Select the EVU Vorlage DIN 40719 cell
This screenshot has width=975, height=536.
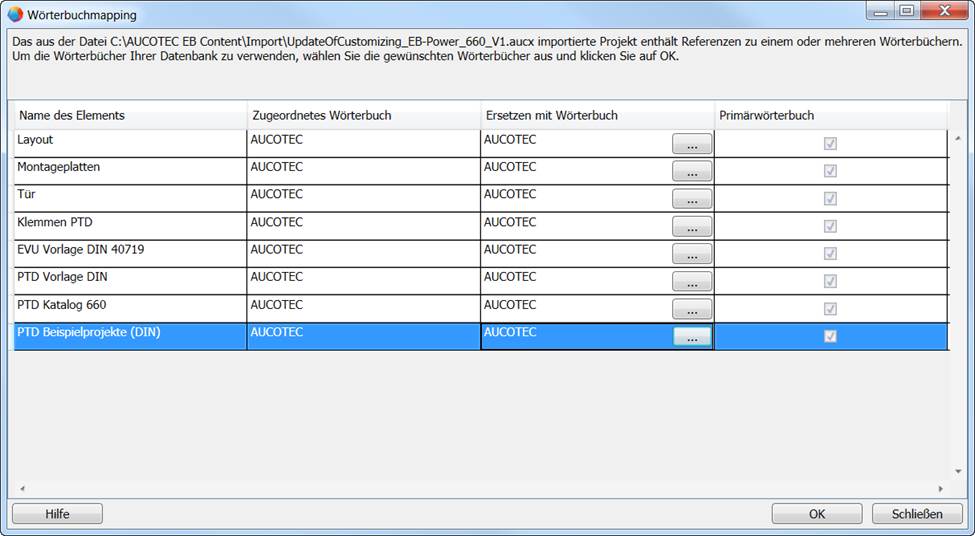(x=130, y=254)
